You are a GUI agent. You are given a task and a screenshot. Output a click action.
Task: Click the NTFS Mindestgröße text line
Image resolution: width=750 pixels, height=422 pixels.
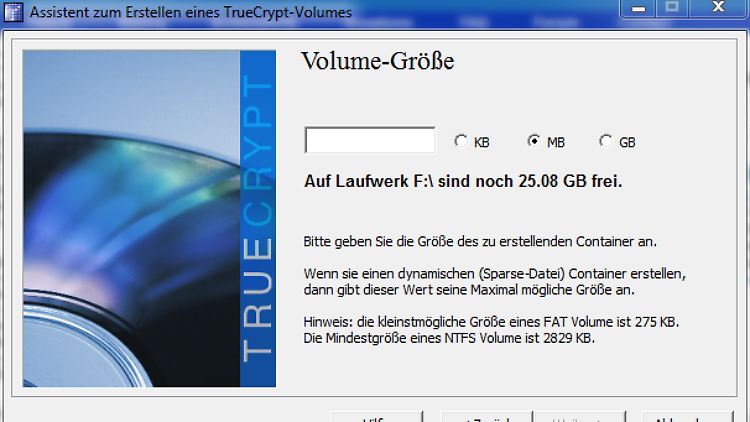[x=450, y=338]
